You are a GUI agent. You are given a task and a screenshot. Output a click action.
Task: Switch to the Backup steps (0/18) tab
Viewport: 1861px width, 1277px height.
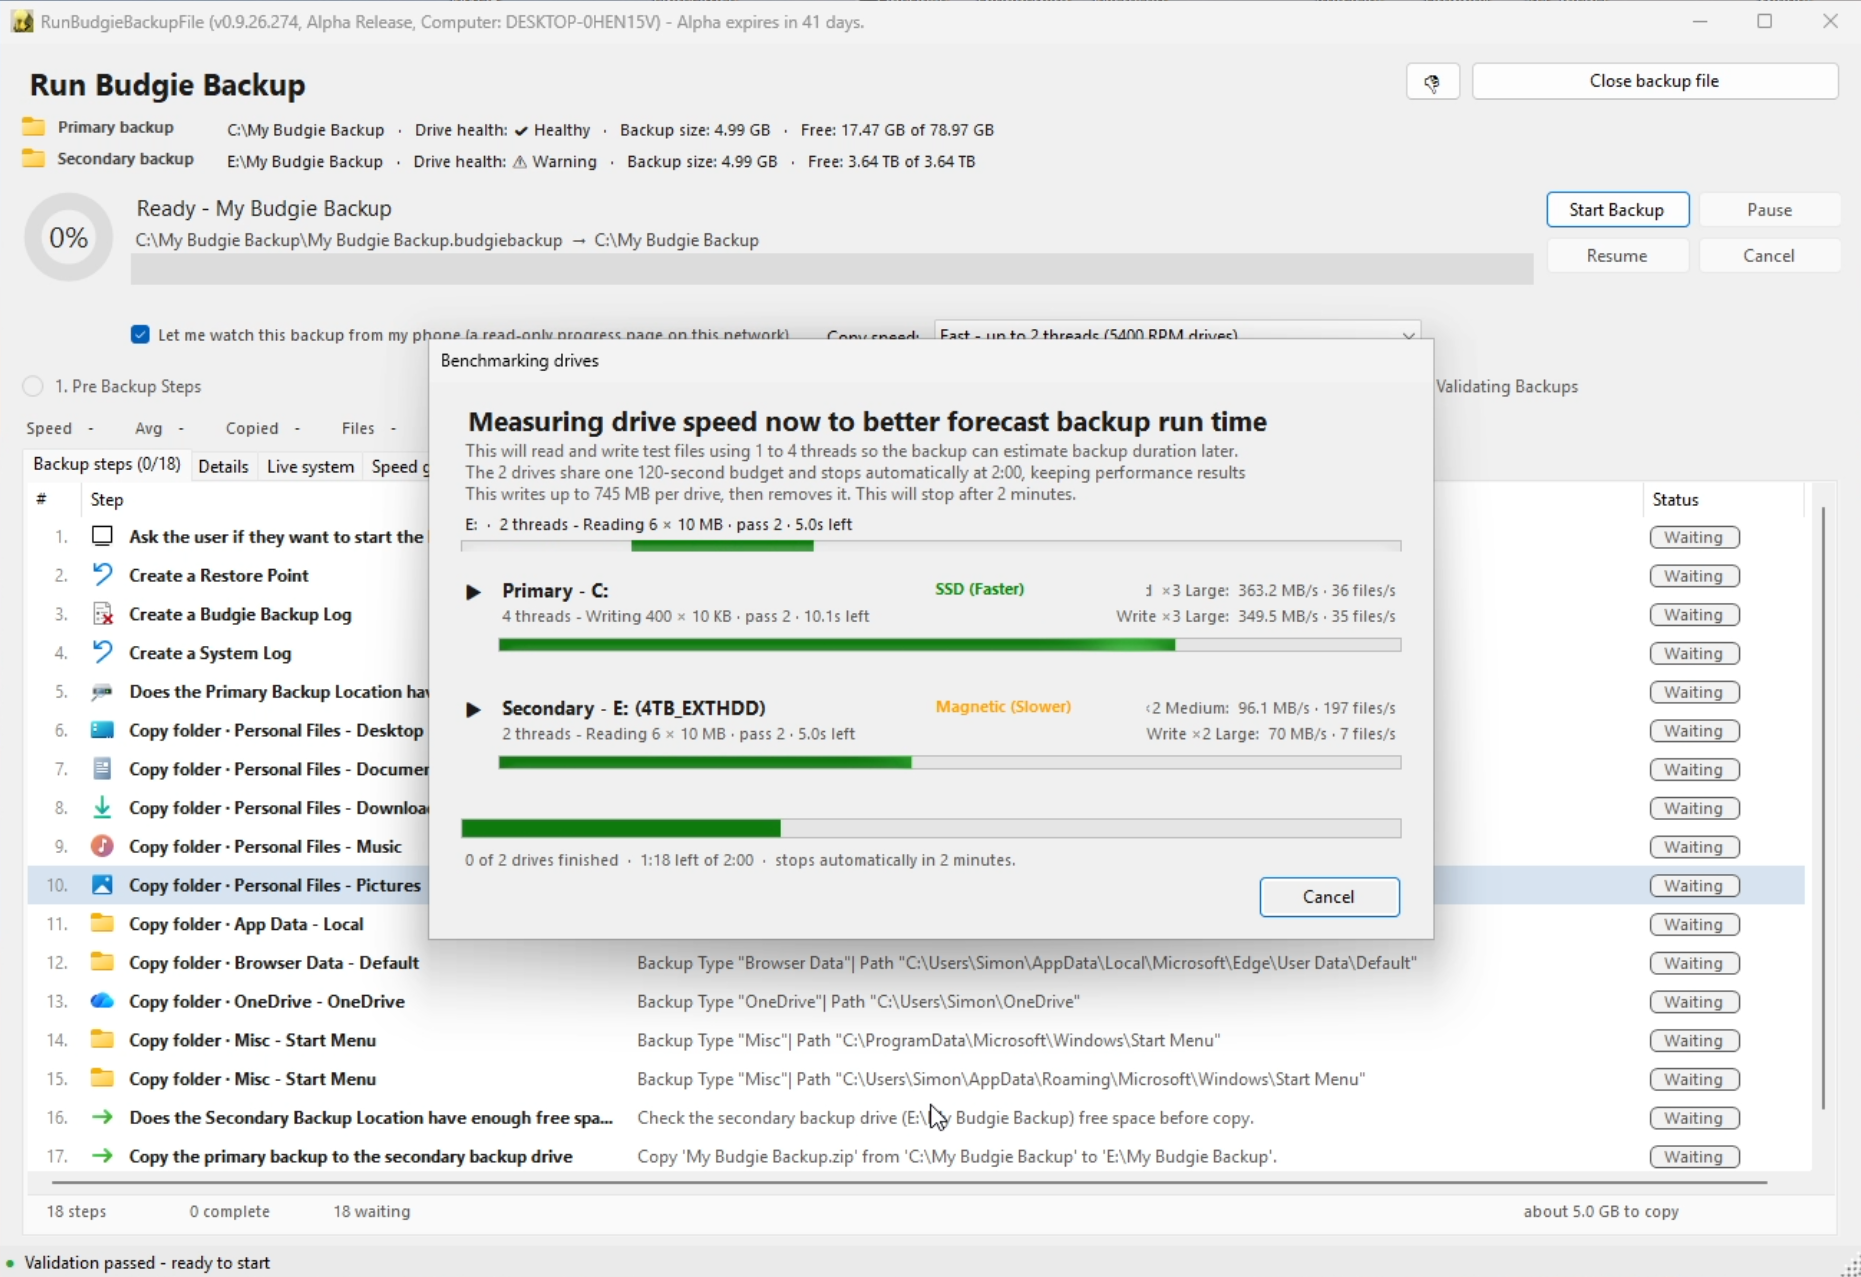107,465
